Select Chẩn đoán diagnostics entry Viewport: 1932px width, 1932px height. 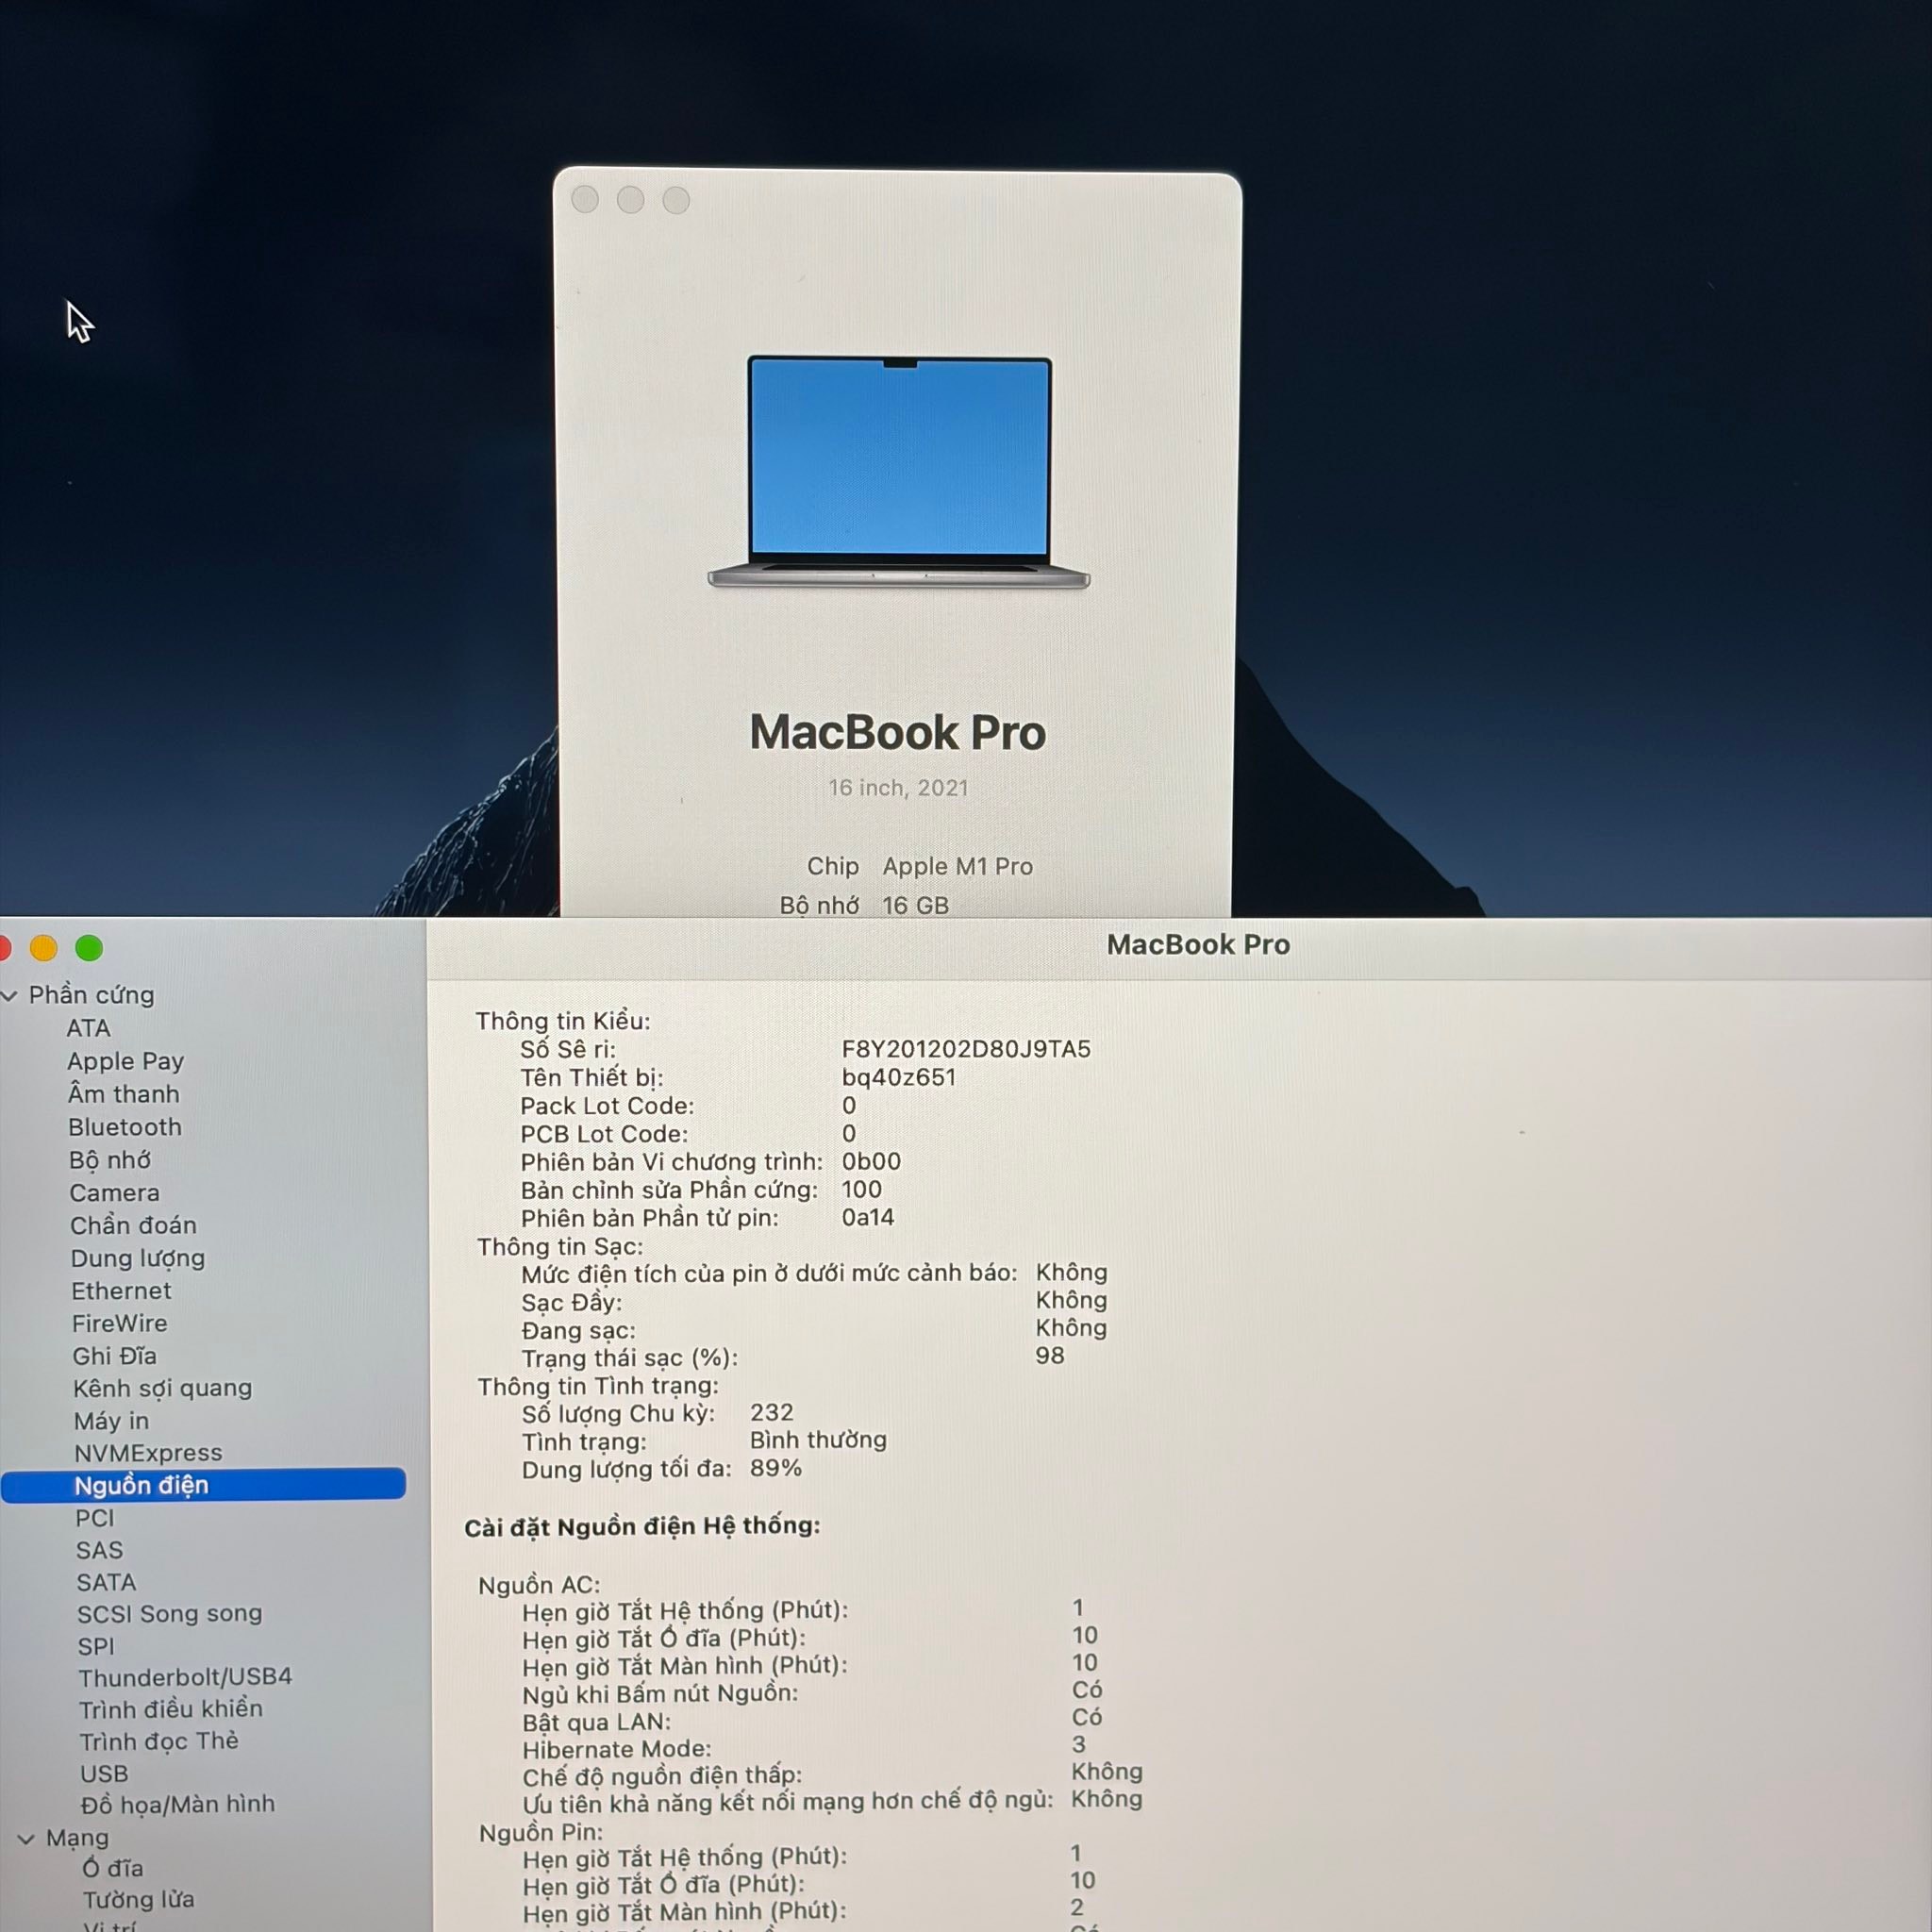(133, 1225)
